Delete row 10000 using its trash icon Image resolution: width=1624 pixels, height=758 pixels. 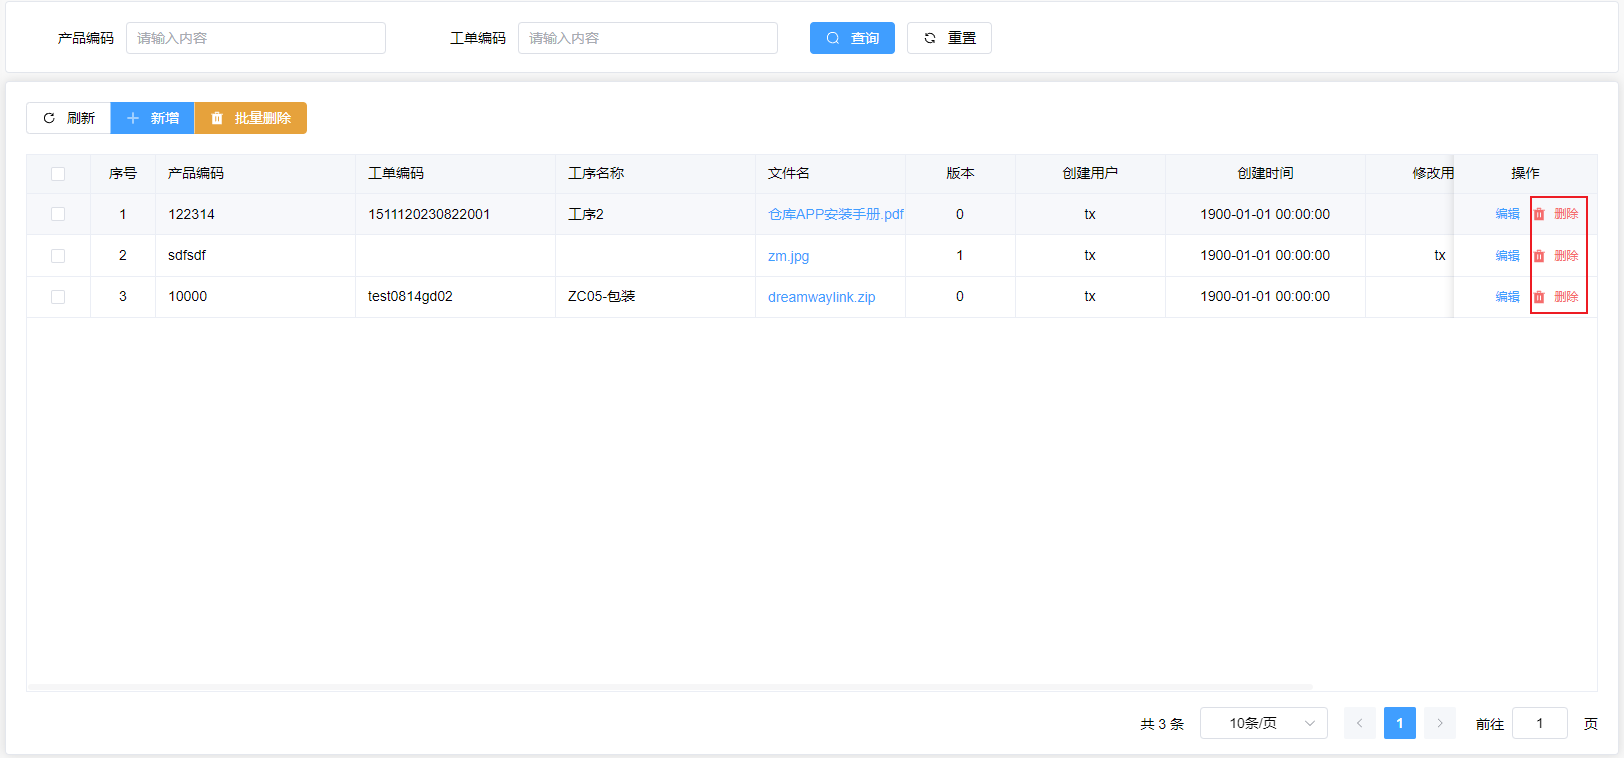click(x=1539, y=297)
